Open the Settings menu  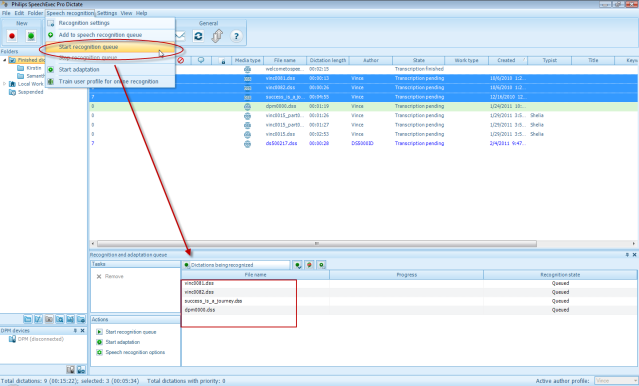107,13
